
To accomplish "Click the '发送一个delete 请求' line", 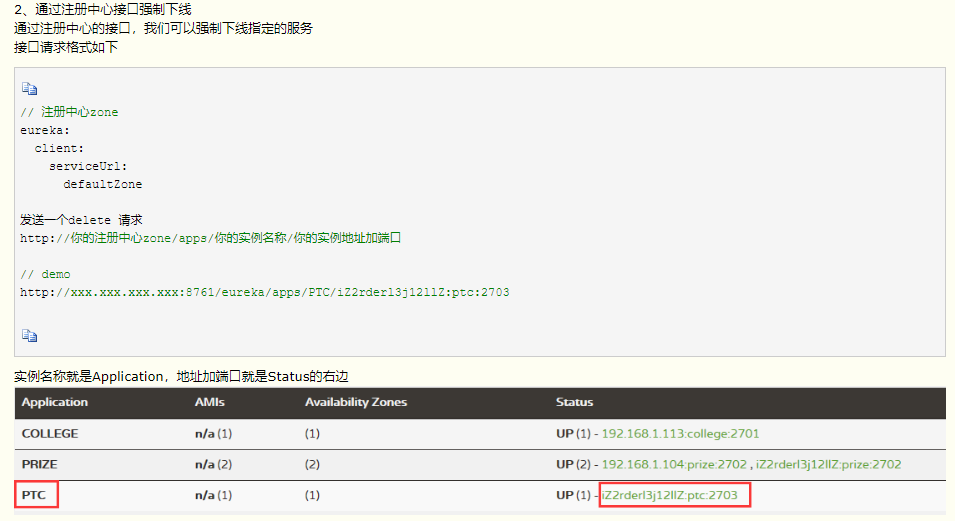I will click(x=81, y=220).
